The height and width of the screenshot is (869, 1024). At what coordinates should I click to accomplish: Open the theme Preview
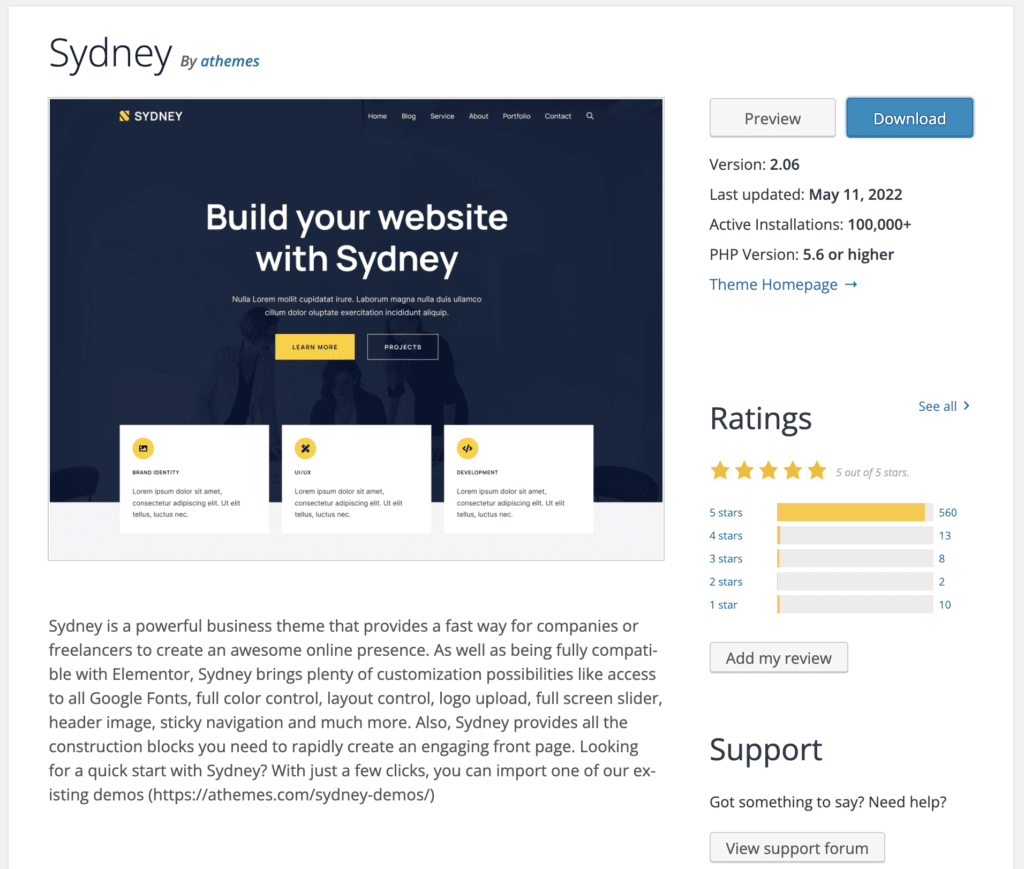[773, 118]
